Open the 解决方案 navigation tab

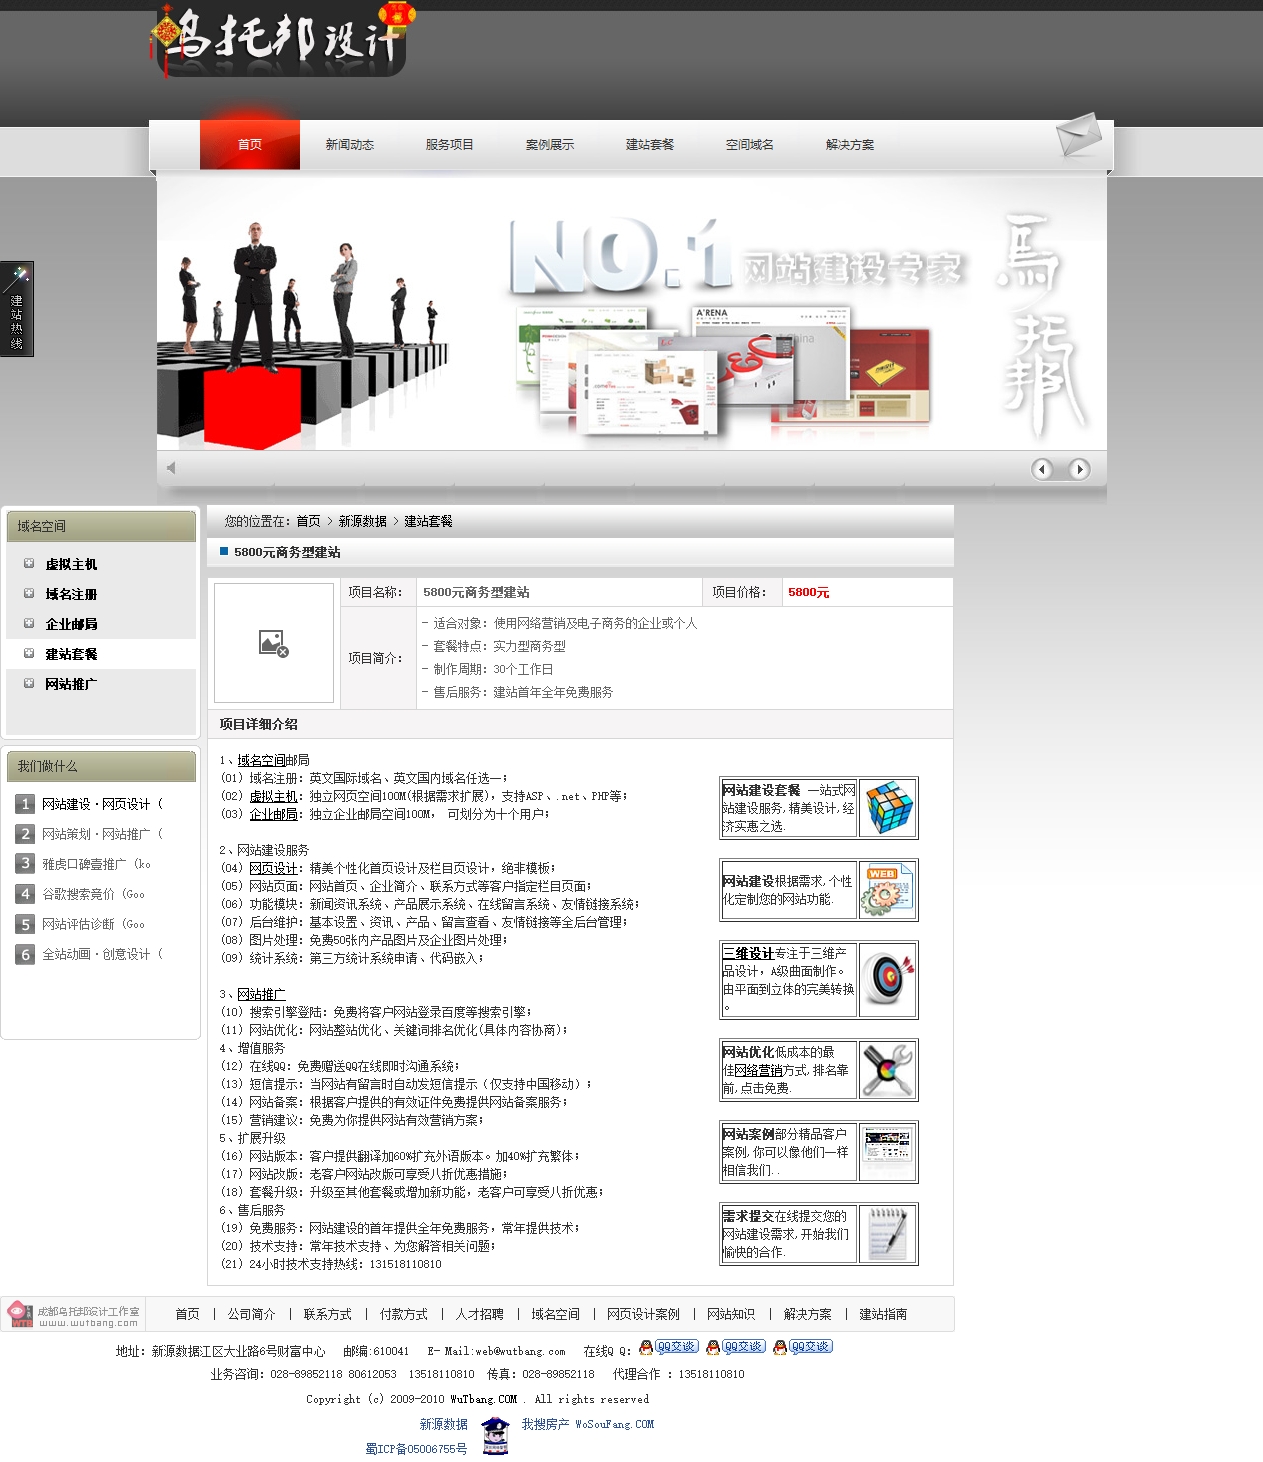pos(850,145)
